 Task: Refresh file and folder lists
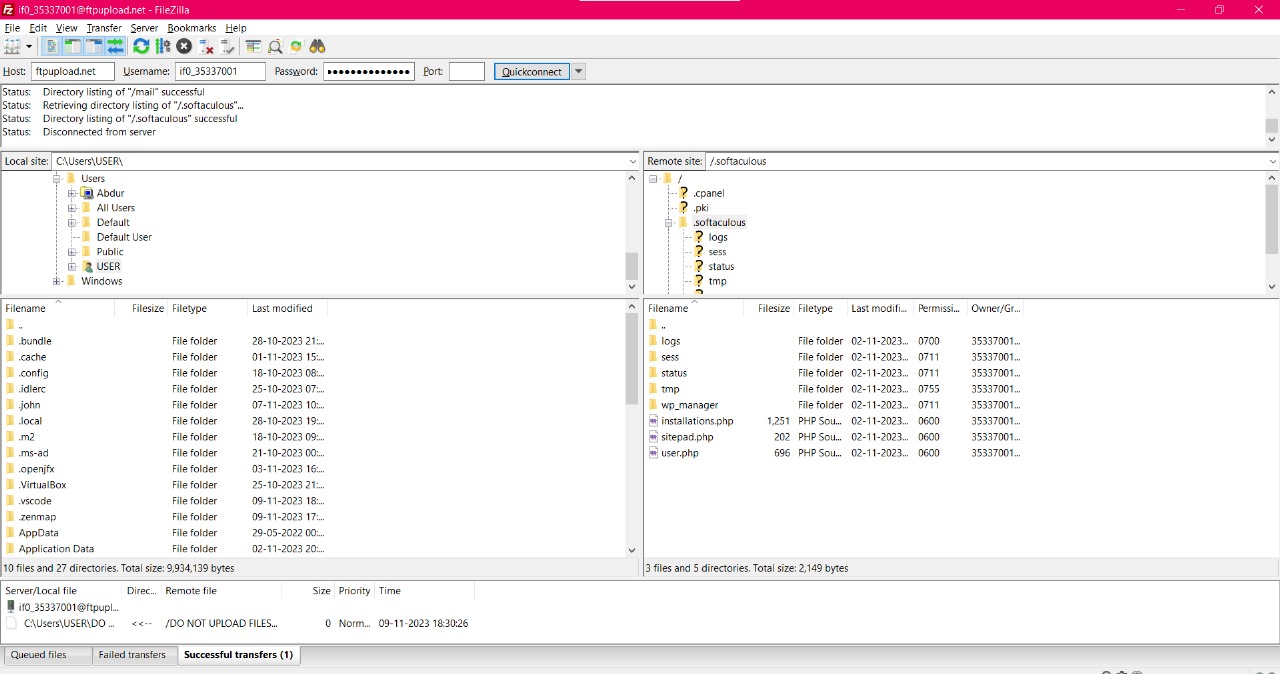click(141, 46)
